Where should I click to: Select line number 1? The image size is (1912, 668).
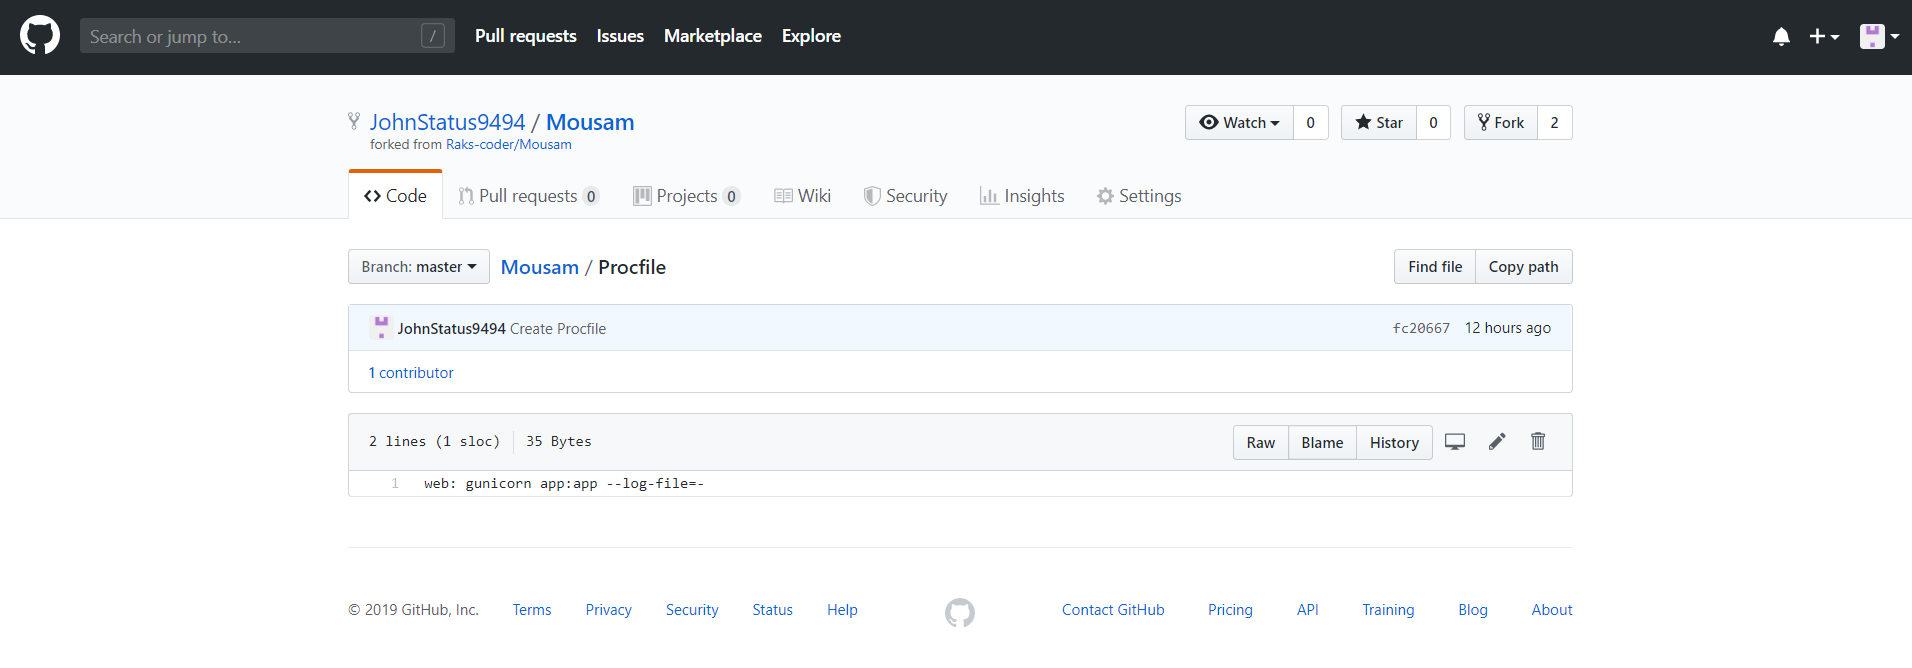click(x=395, y=484)
